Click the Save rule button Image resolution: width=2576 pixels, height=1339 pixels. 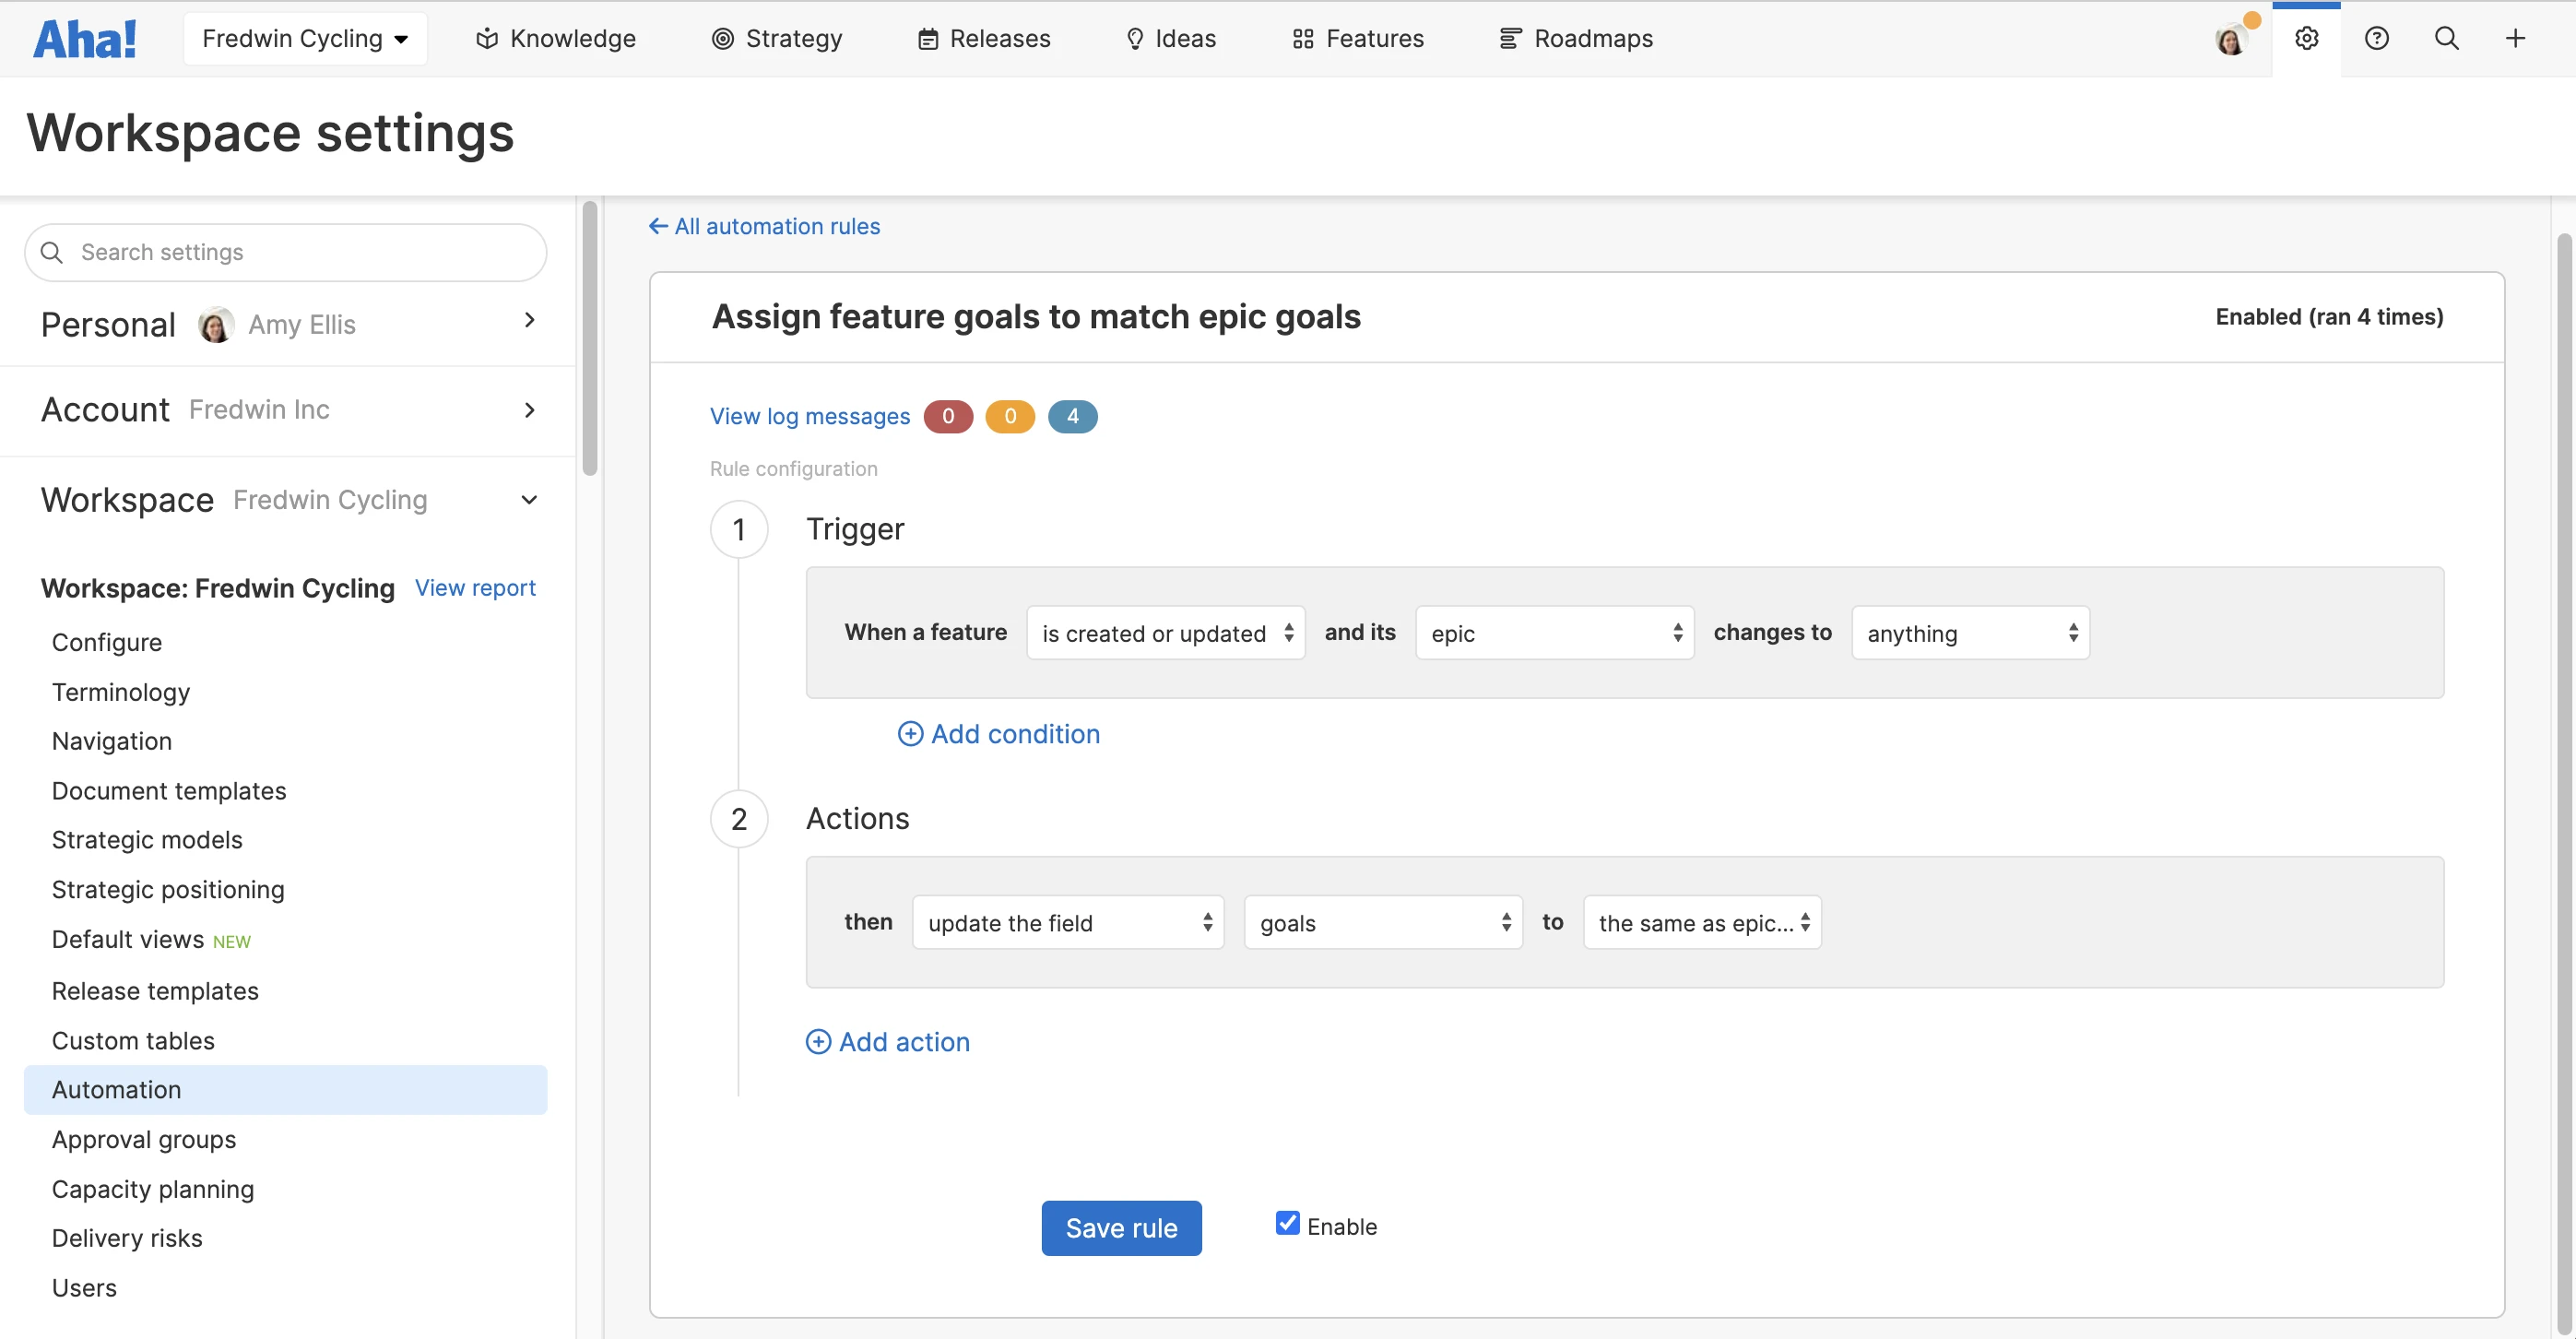(1121, 1227)
